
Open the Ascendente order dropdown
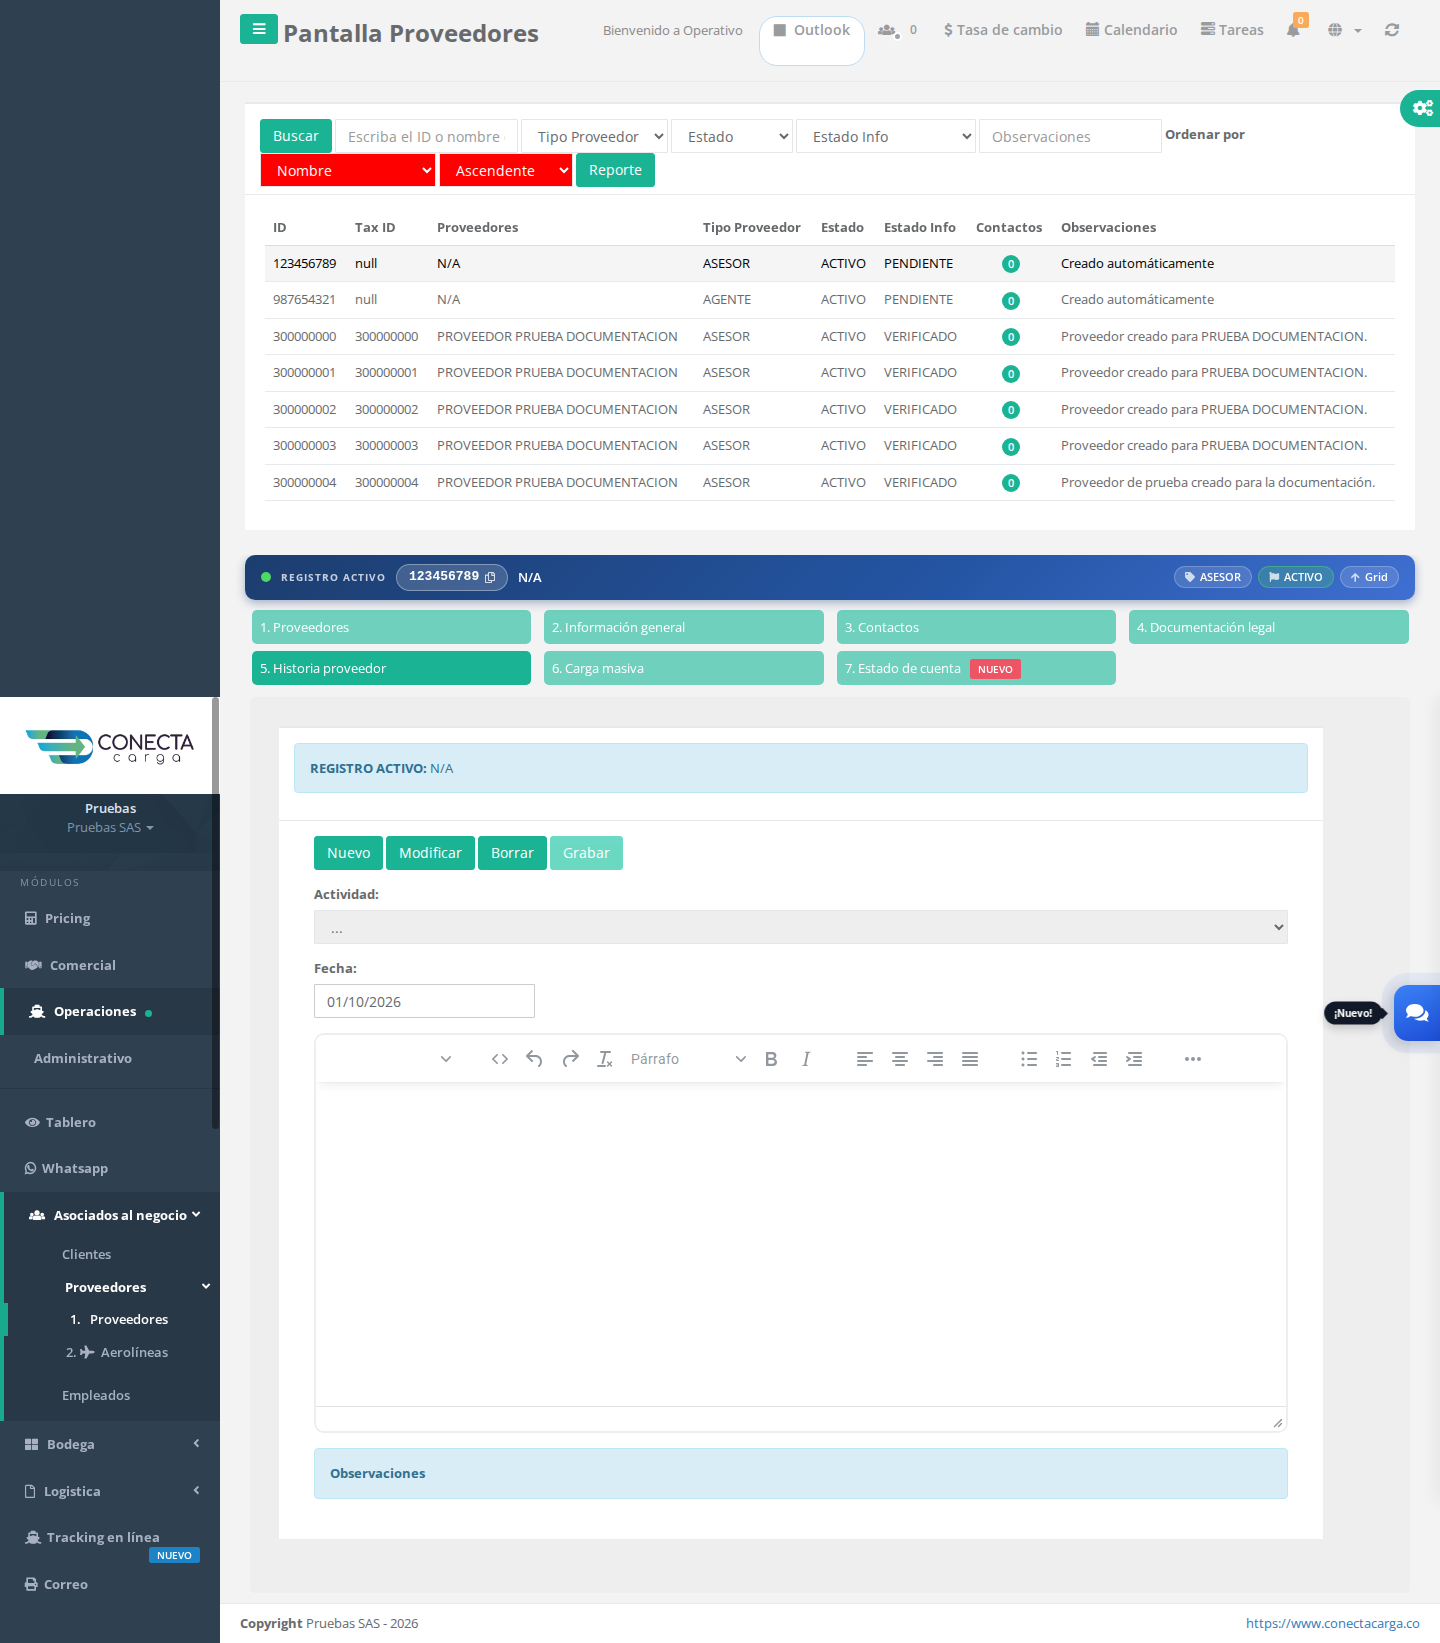(506, 170)
